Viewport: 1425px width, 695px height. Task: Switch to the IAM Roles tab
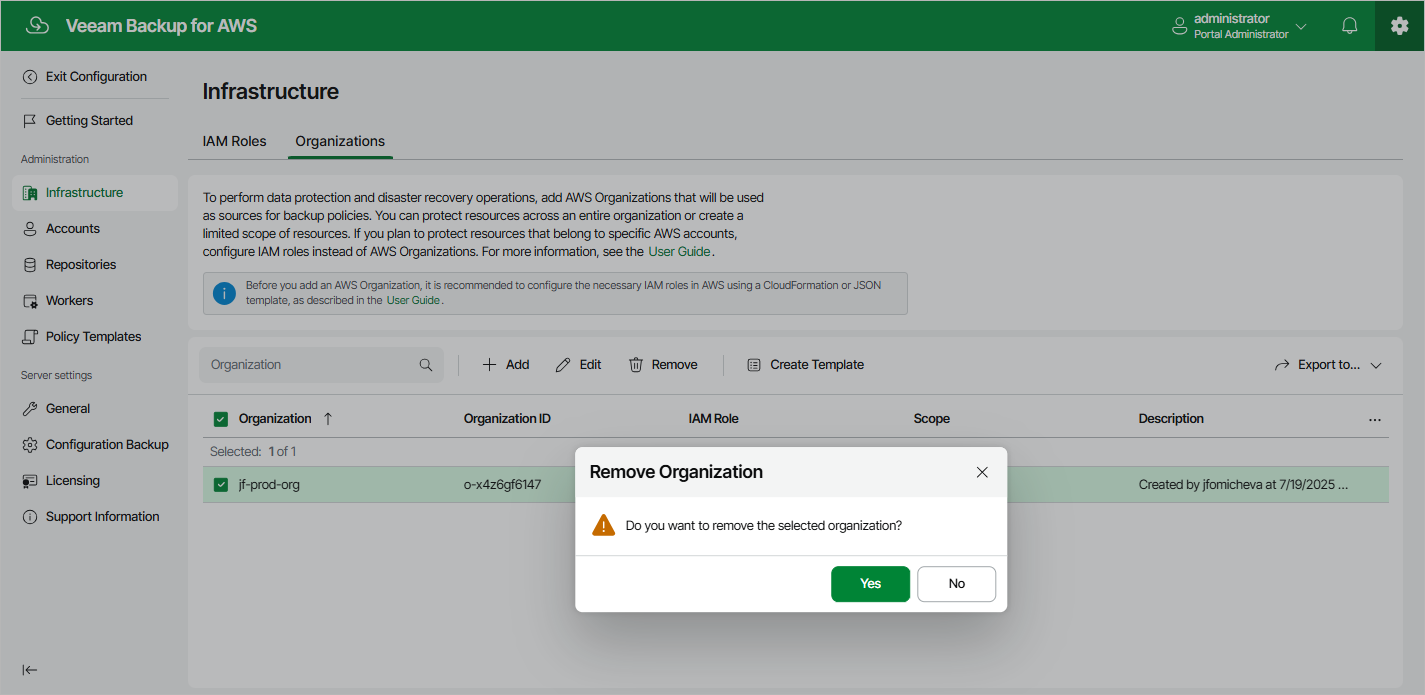(x=235, y=141)
